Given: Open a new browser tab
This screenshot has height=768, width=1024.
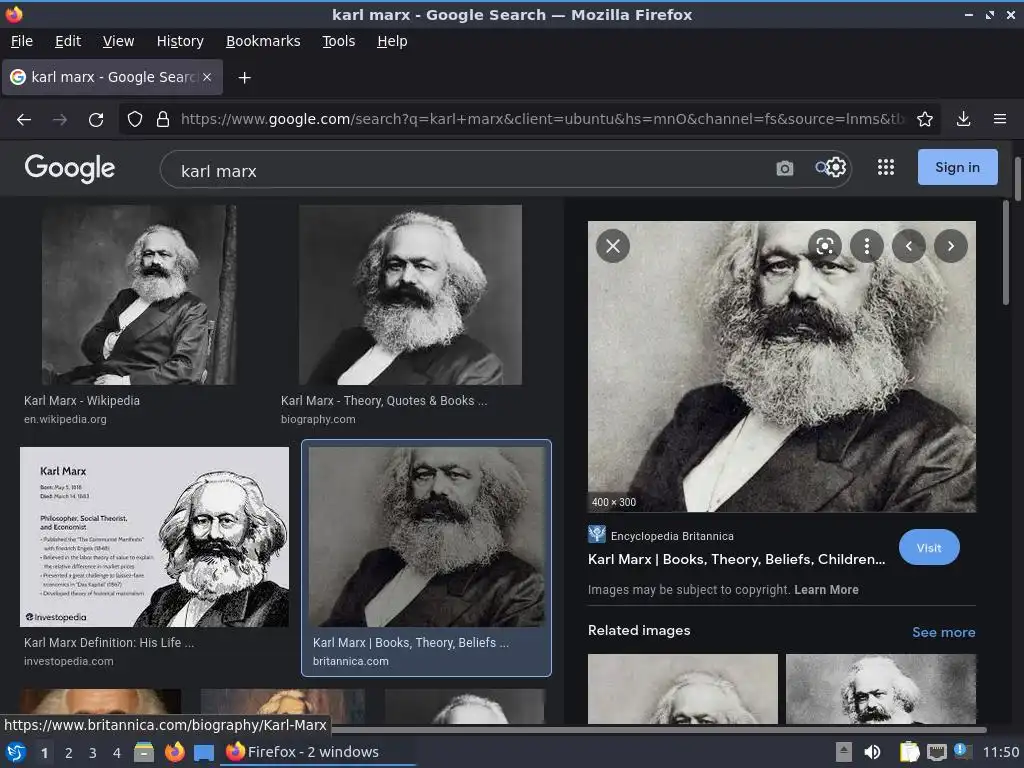Looking at the screenshot, I should [x=244, y=78].
